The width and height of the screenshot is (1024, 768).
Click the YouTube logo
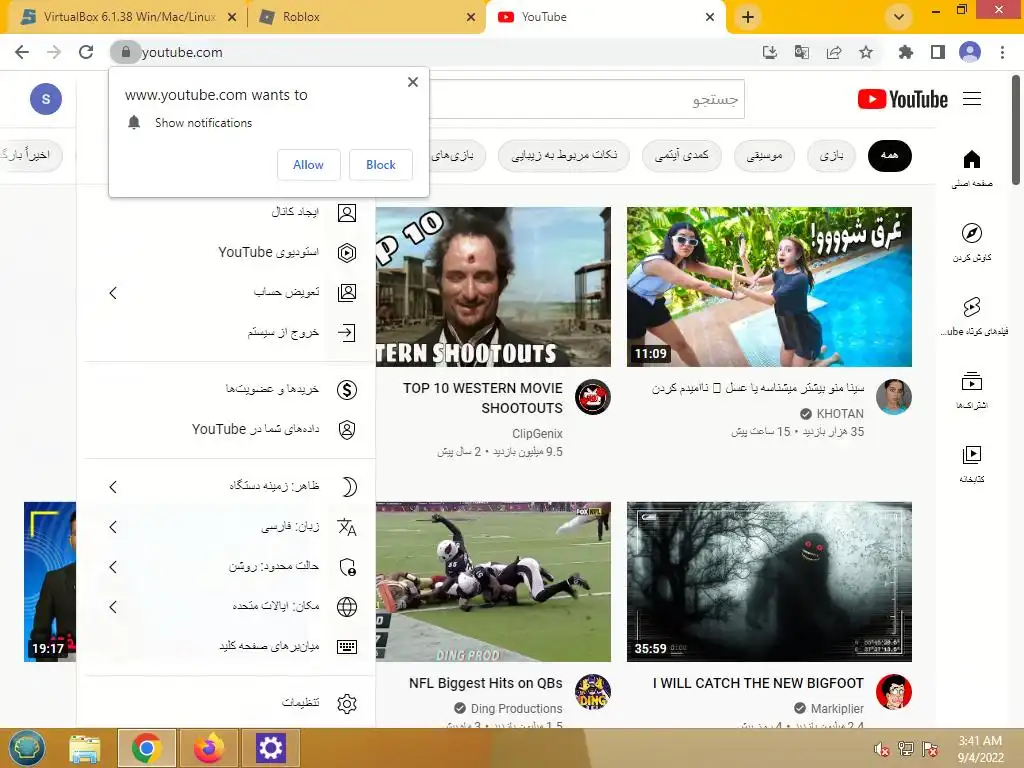[903, 99]
